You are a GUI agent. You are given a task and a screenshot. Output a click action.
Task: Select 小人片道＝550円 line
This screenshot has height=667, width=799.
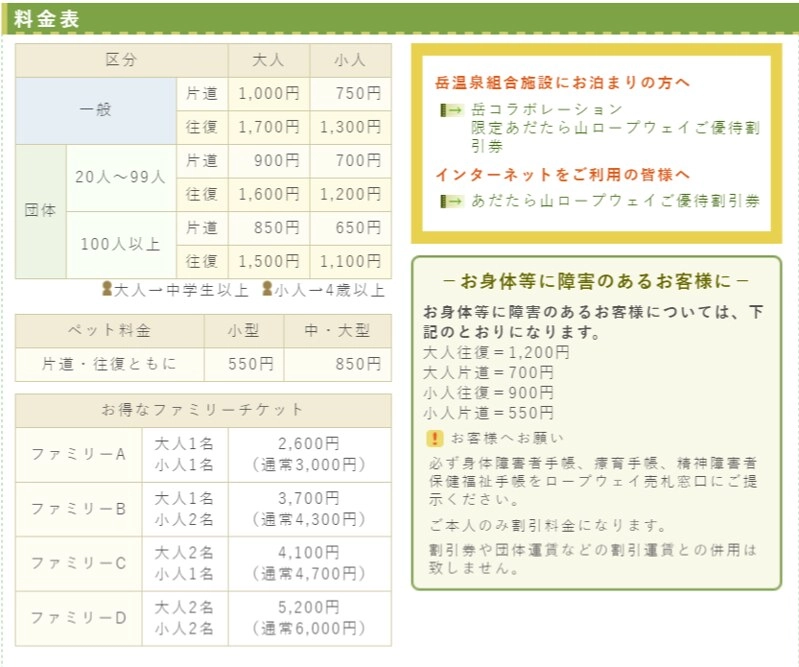pyautogui.click(x=488, y=413)
